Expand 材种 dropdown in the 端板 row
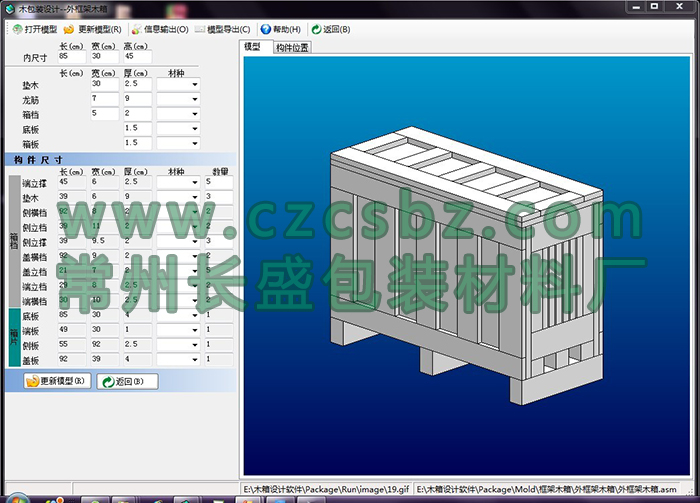700x503 pixels. [x=195, y=330]
